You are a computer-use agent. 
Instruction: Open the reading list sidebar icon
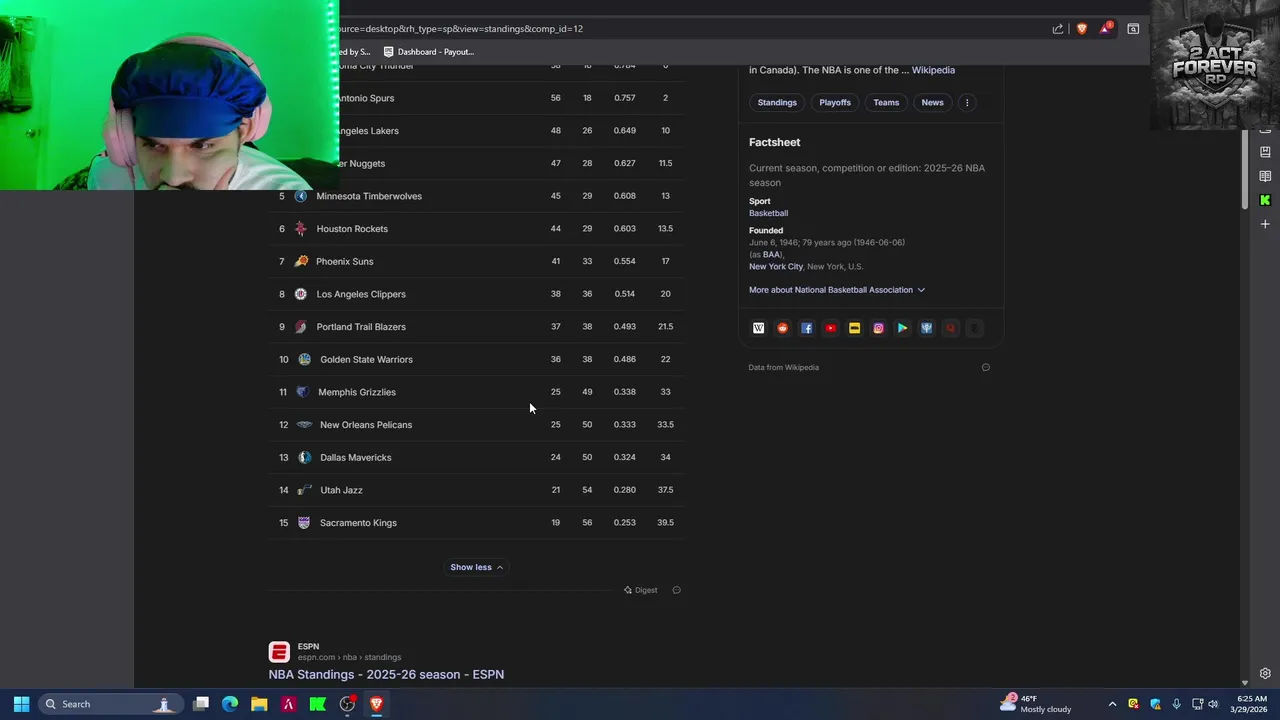pyautogui.click(x=1265, y=176)
